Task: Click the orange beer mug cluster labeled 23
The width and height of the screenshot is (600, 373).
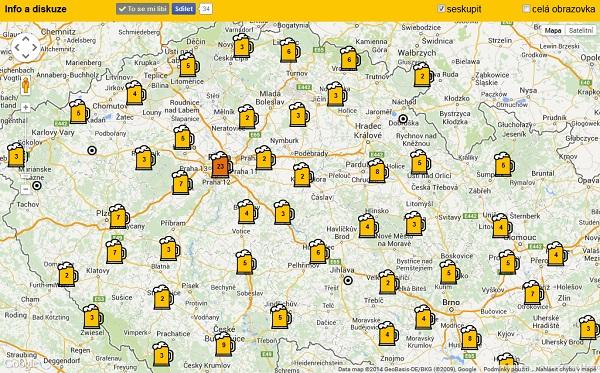Action: pyautogui.click(x=221, y=165)
